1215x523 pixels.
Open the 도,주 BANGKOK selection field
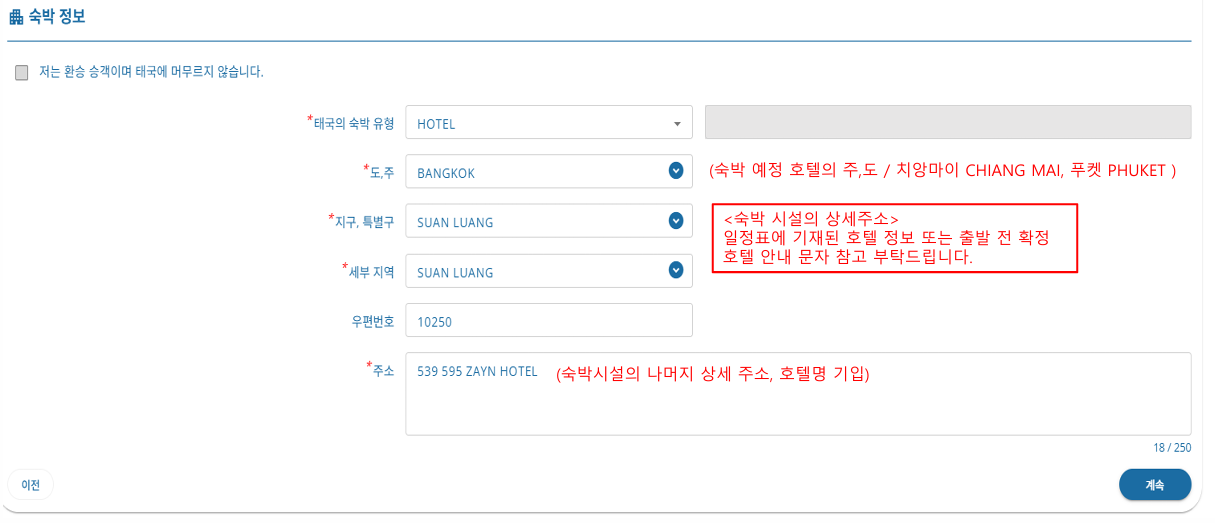[x=549, y=172]
